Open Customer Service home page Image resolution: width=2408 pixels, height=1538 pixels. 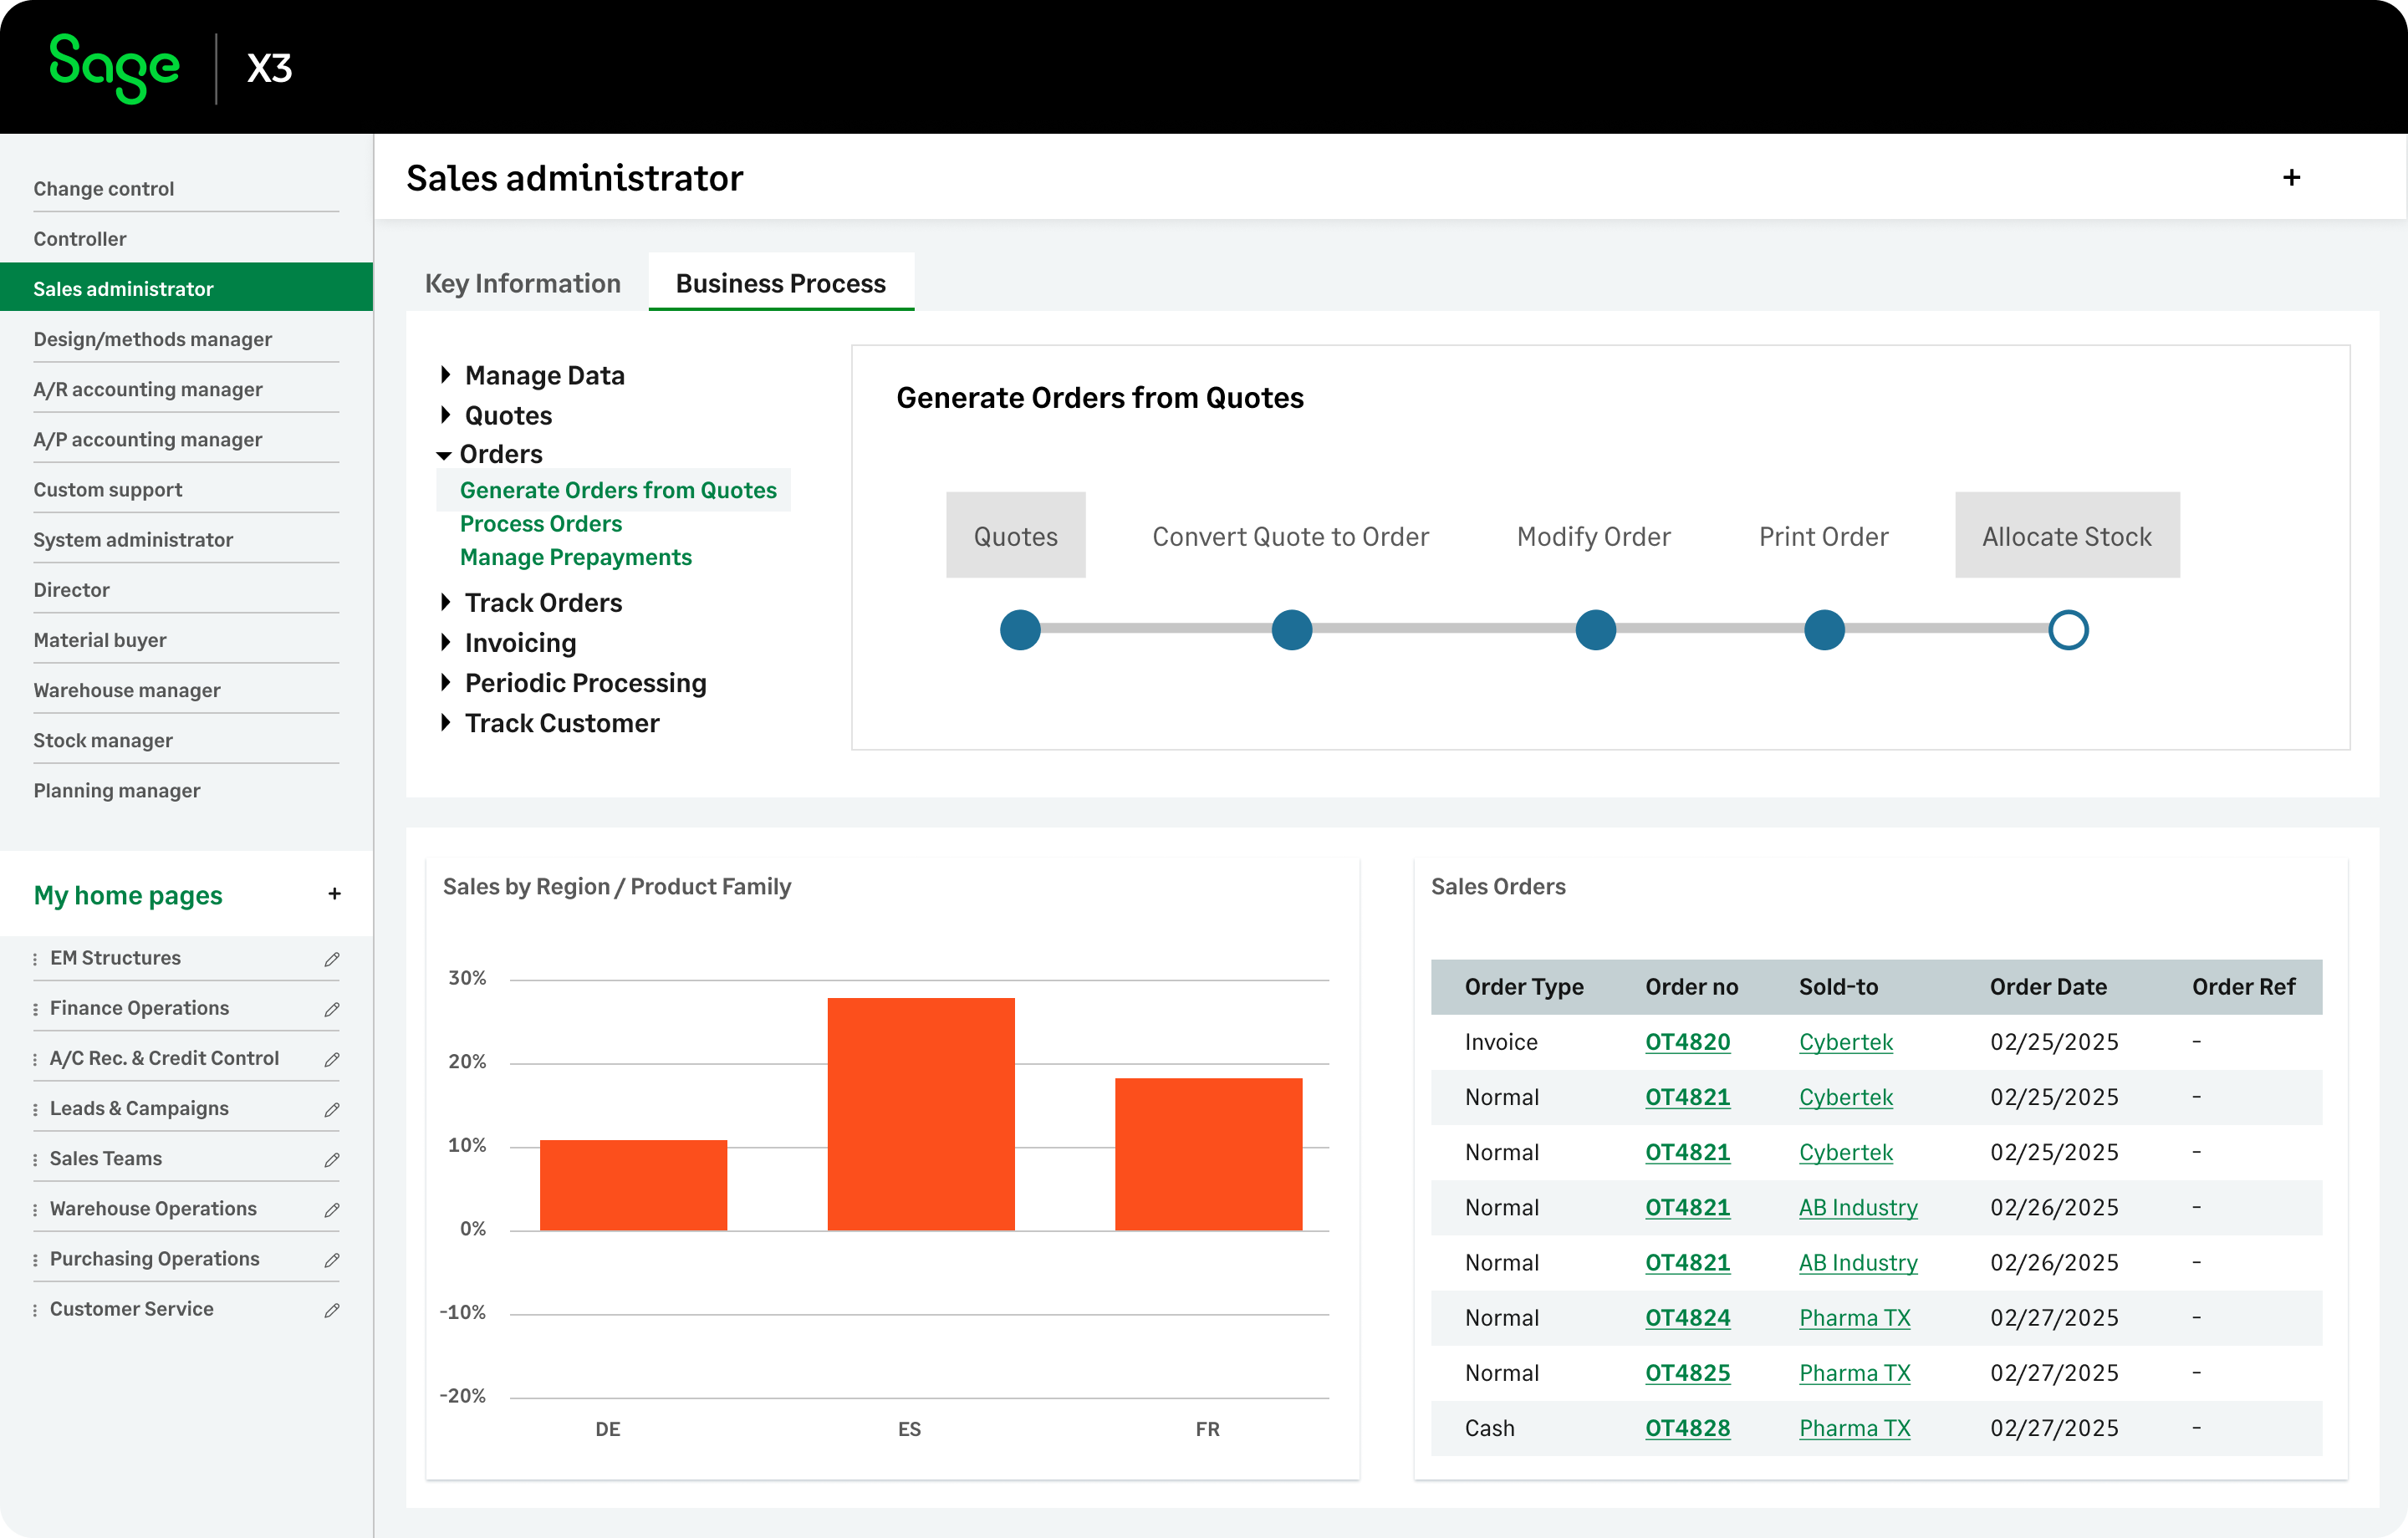click(131, 1309)
